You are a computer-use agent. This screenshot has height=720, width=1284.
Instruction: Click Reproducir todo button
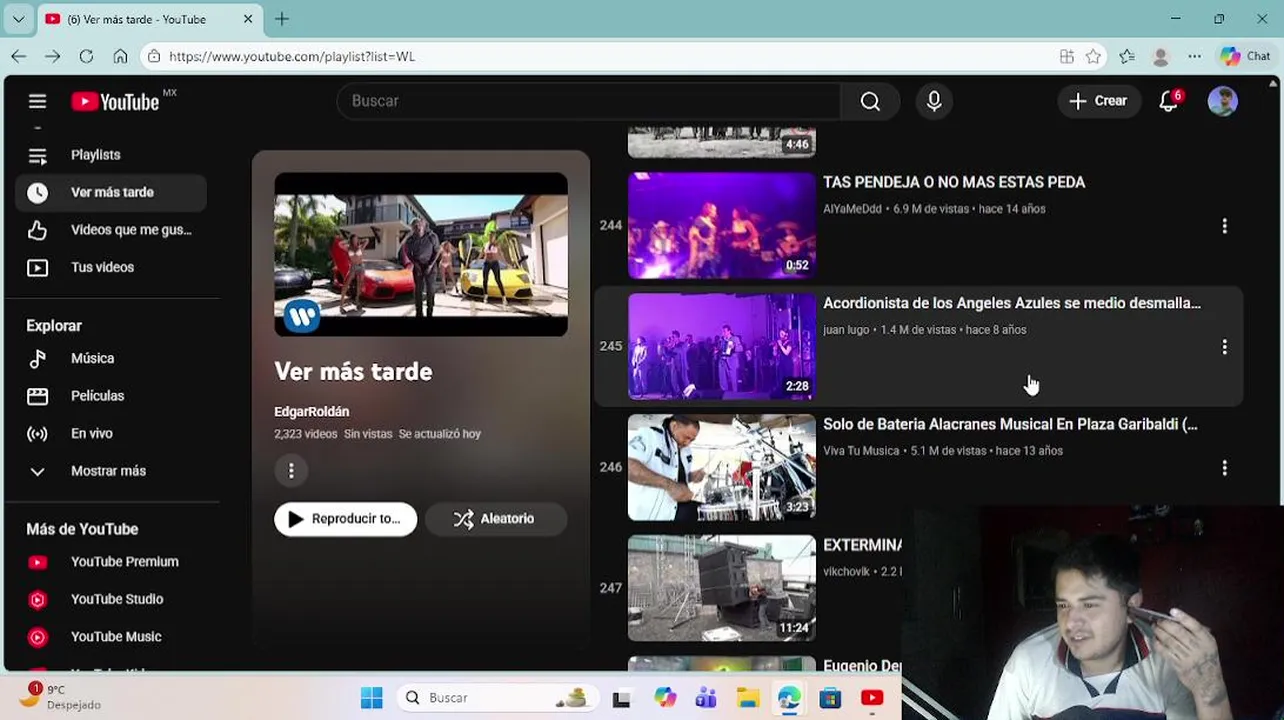[346, 519]
